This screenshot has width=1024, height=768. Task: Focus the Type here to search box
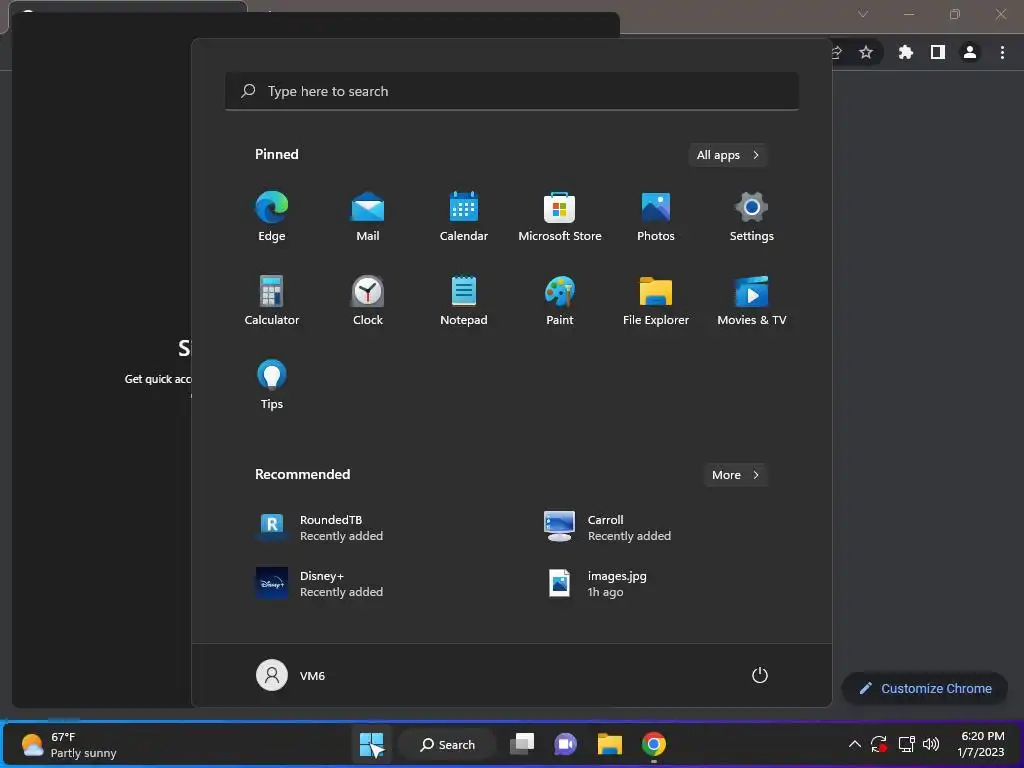point(512,91)
